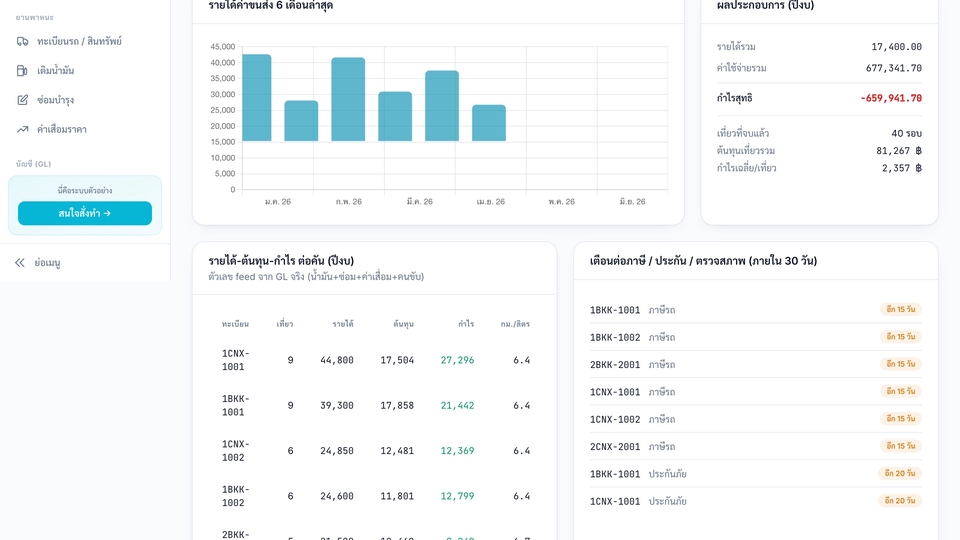Select the 1BKK-1002 row in profit table
This screenshot has width=960, height=540.
click(x=375, y=496)
